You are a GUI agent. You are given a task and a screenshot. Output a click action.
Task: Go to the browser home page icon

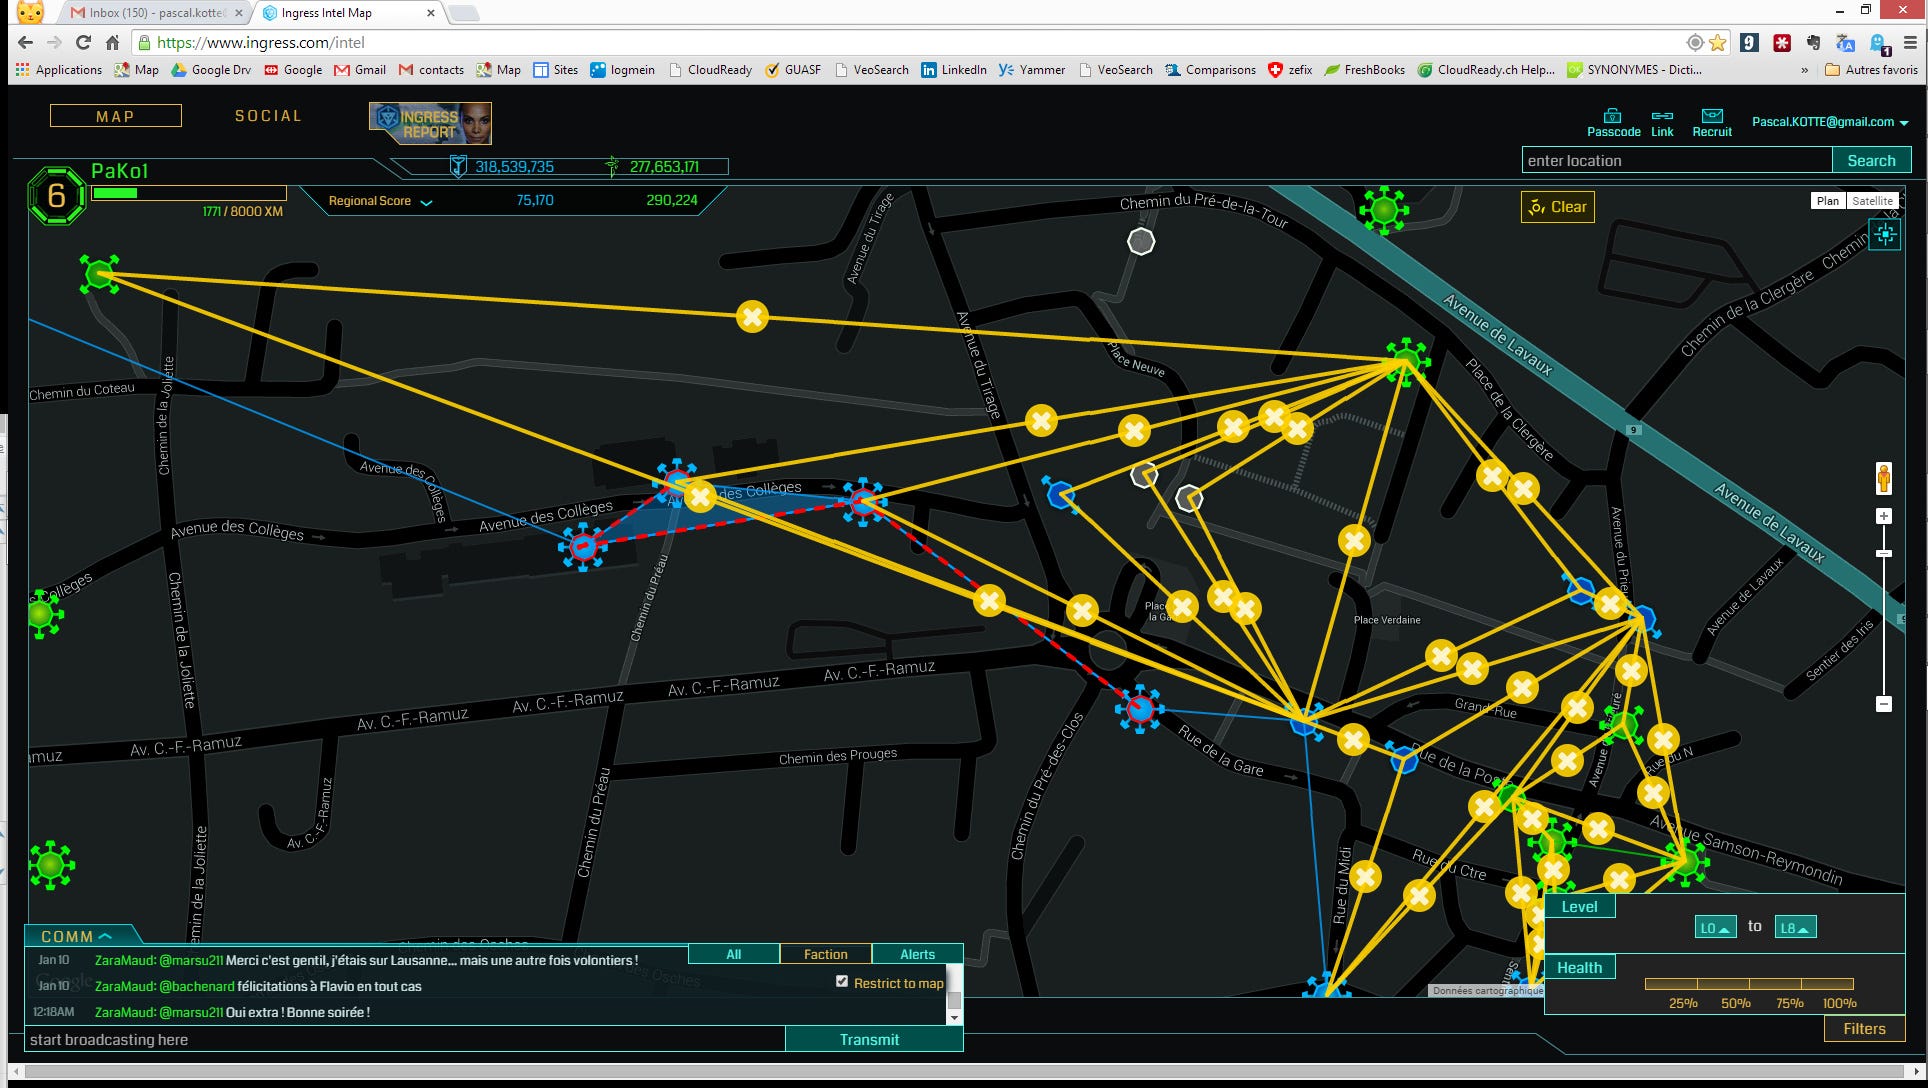point(112,42)
